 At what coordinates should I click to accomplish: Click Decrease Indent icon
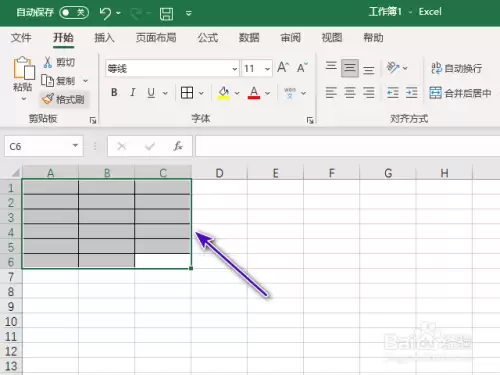click(393, 92)
